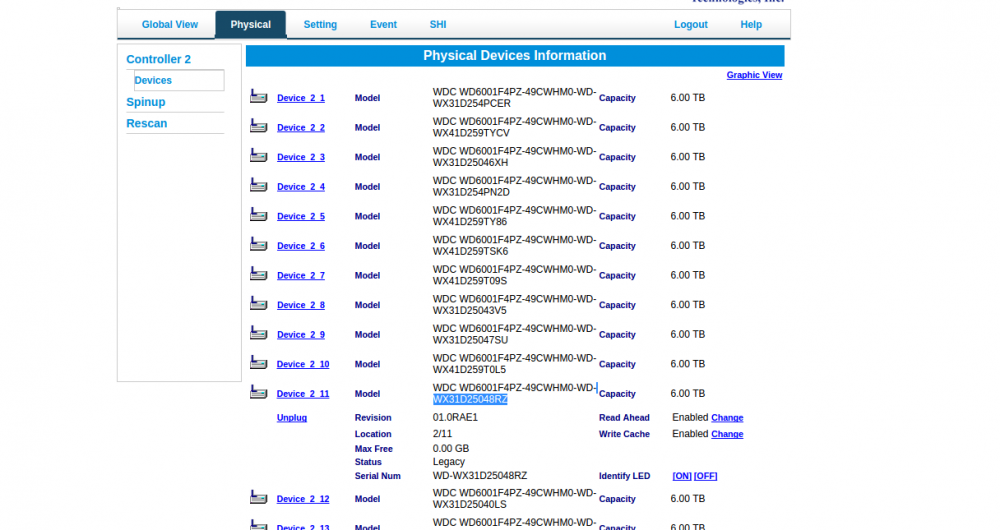Click model text ending WX31D25043V5
1000x530 pixels.
tap(514, 304)
